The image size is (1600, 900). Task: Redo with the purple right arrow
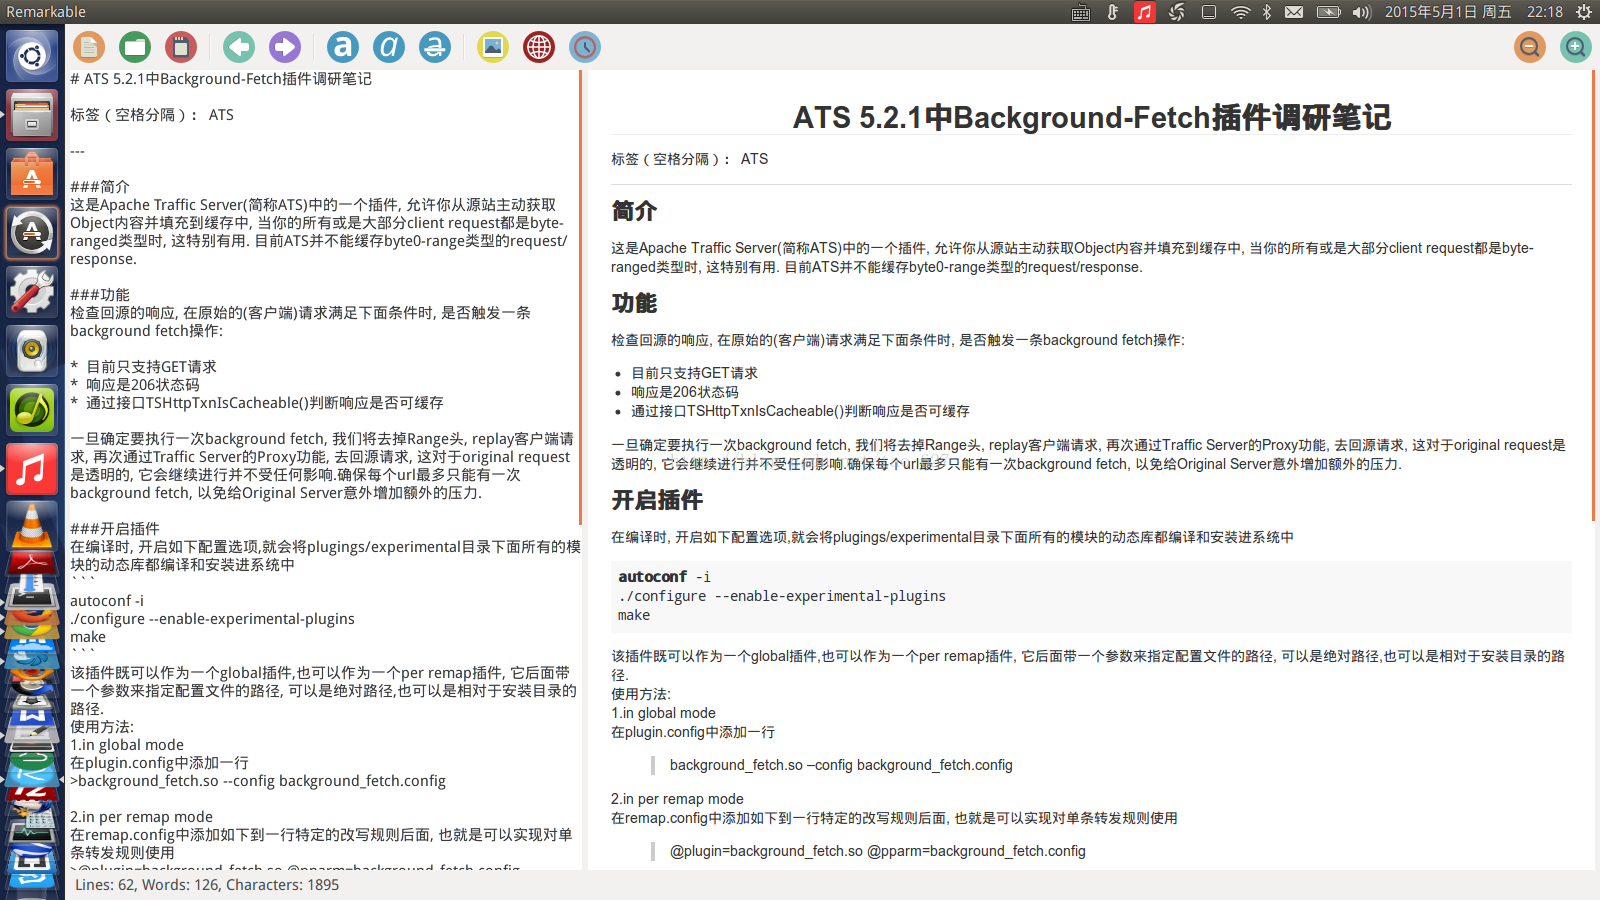tap(285, 47)
